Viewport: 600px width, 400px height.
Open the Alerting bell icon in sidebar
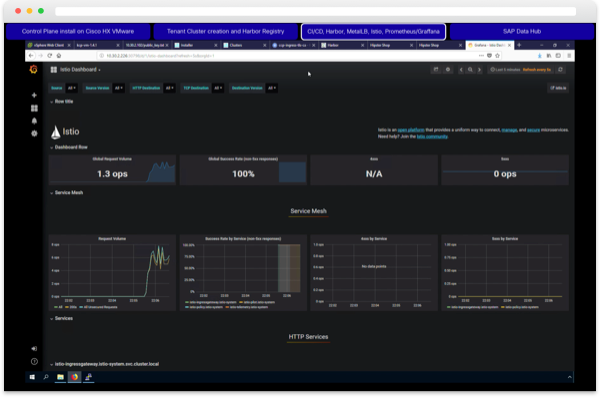click(34, 121)
